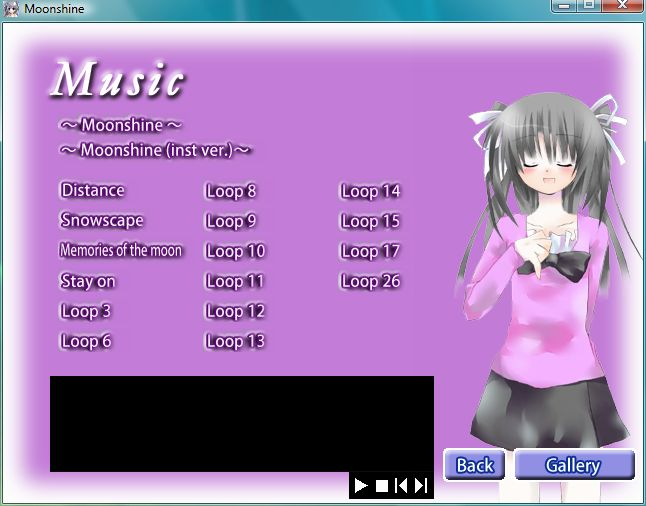Screen dimensions: 646x506
Task: Click the Moonshine app icon in title bar
Action: tap(11, 9)
